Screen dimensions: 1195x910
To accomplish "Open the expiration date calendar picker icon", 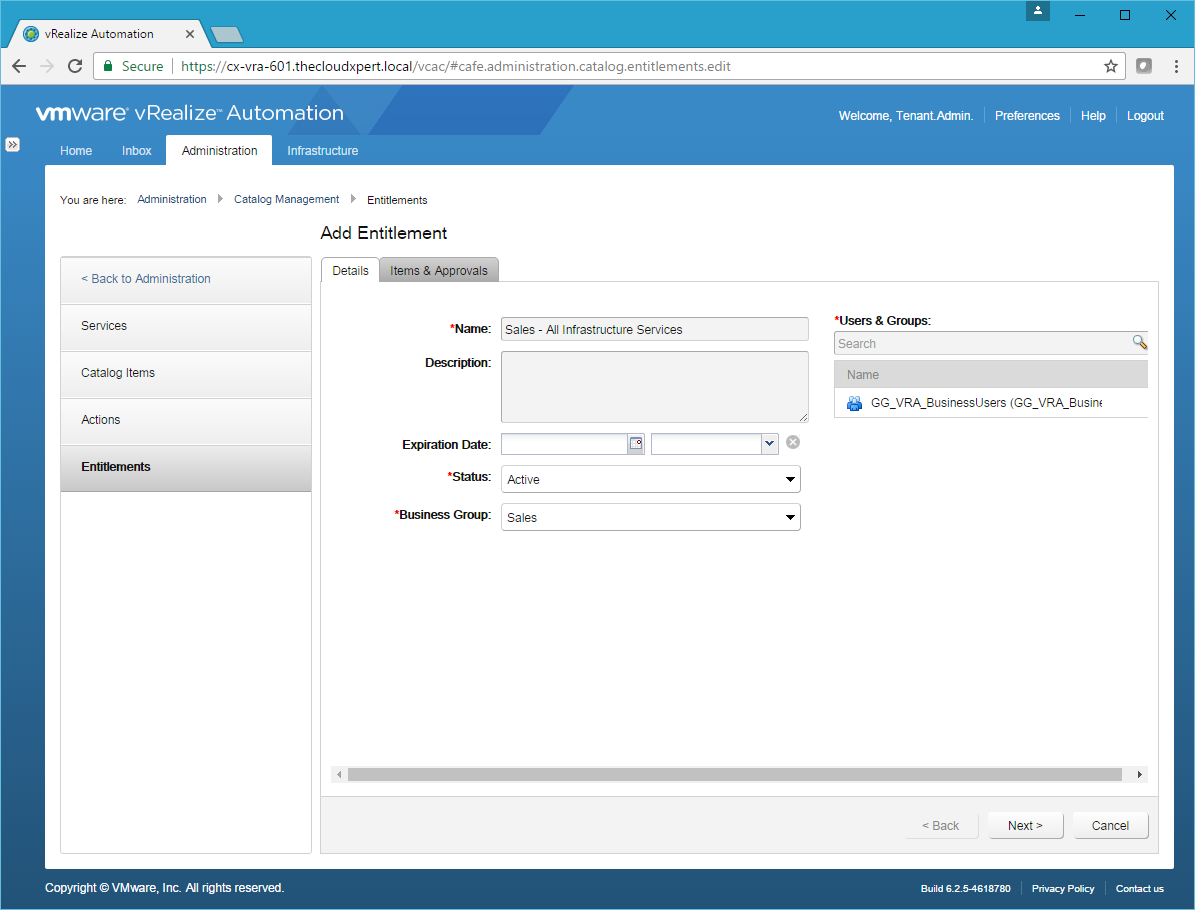I will tap(636, 444).
